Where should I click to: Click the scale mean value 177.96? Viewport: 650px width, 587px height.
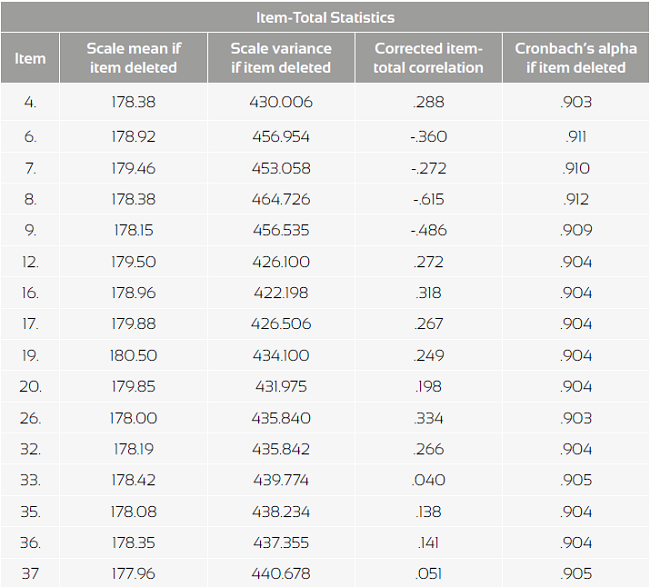(x=132, y=574)
